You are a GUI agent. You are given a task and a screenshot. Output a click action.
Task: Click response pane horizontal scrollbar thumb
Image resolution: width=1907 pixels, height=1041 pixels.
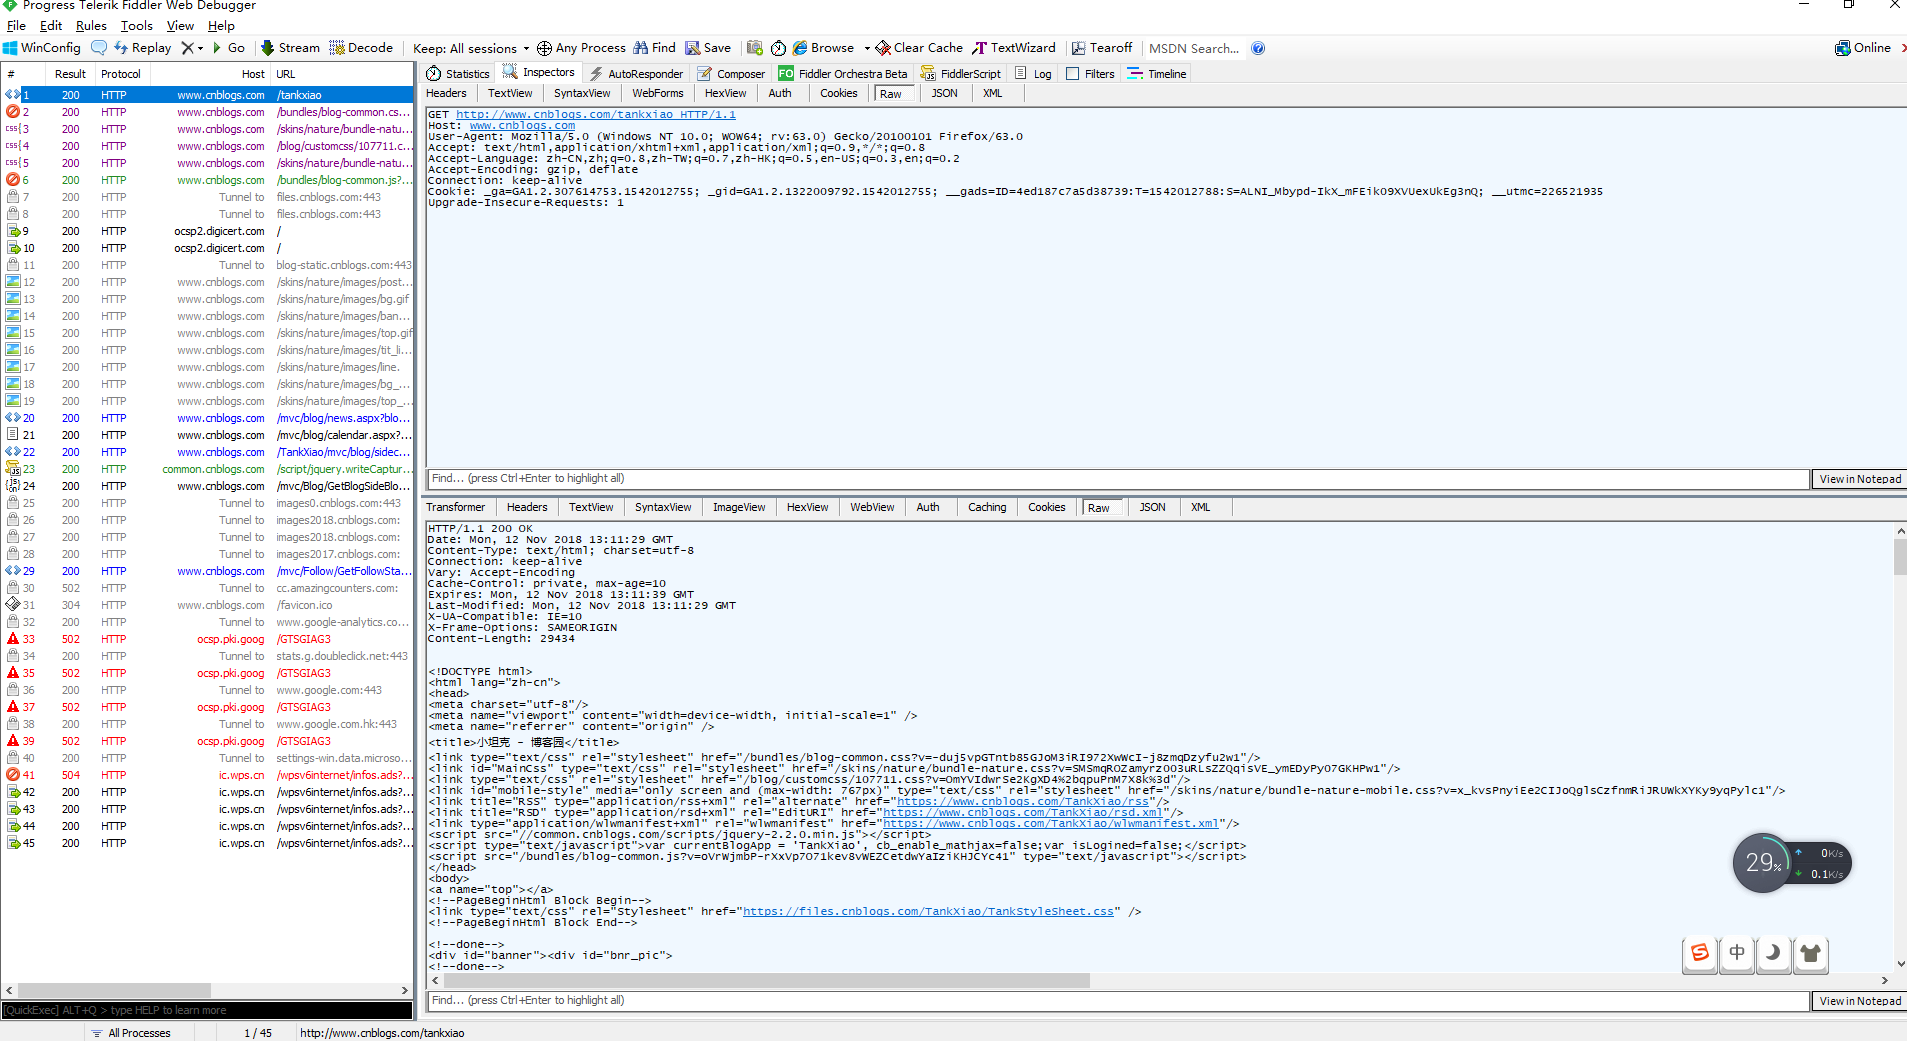pyautogui.click(x=766, y=981)
